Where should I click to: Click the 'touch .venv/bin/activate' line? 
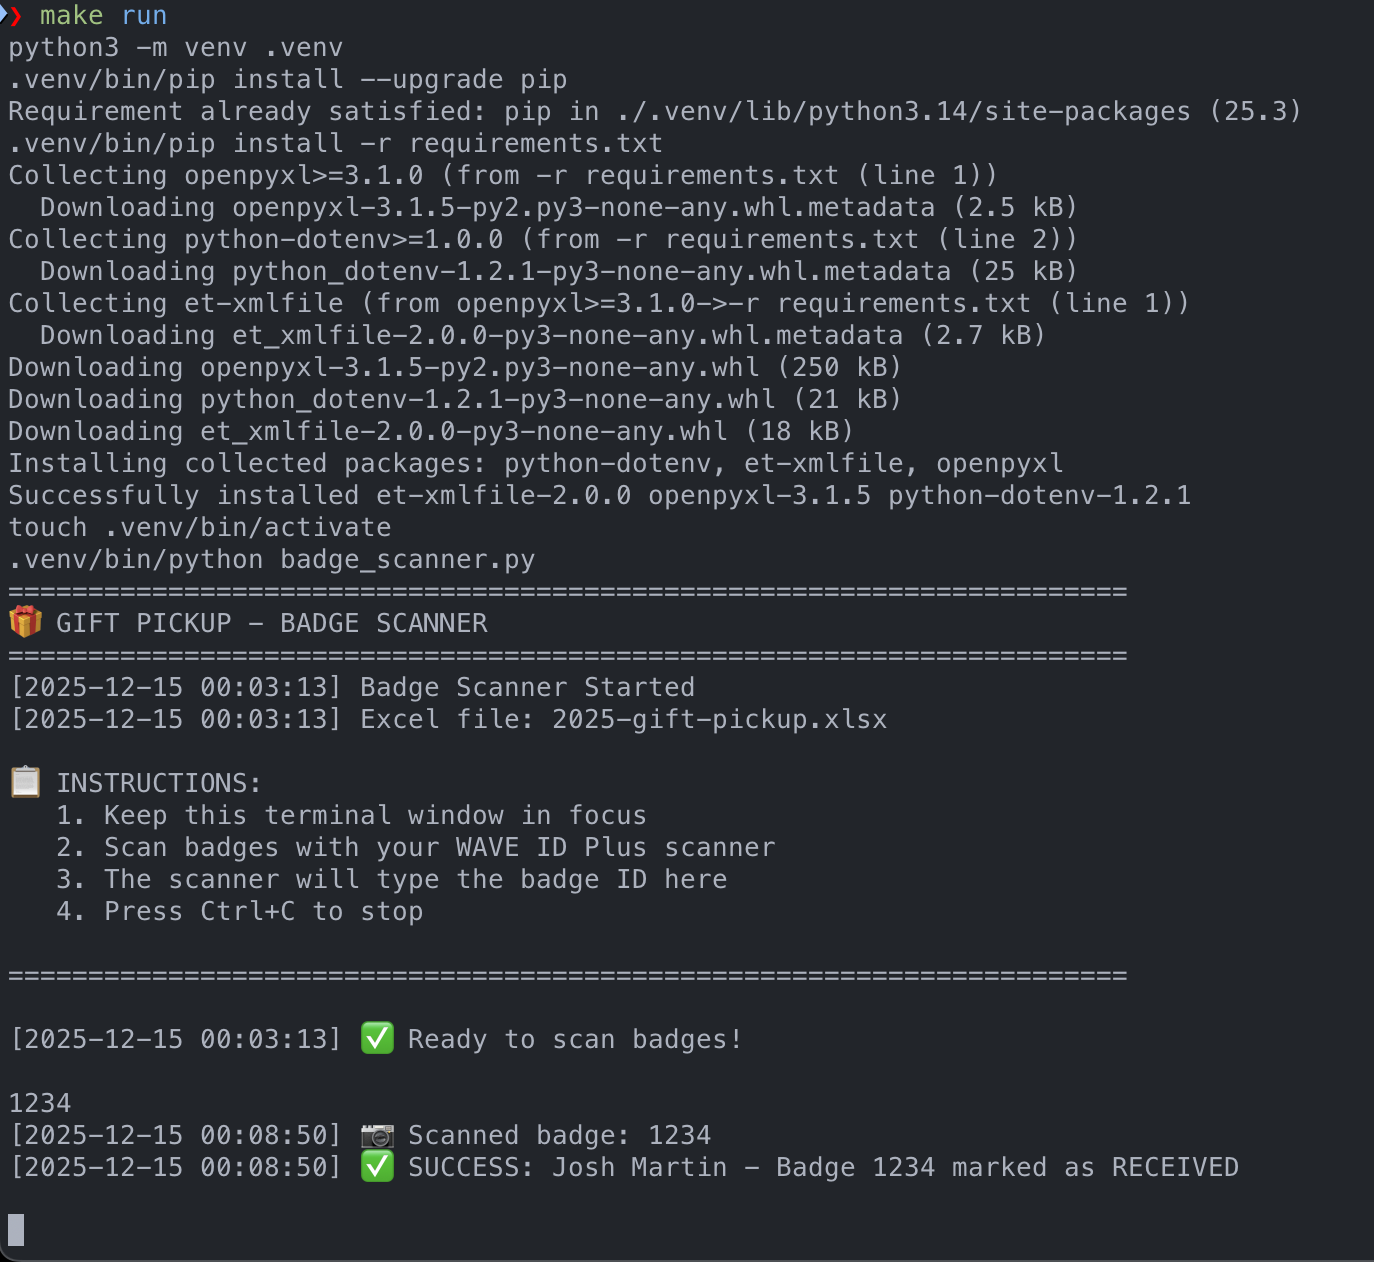200,527
